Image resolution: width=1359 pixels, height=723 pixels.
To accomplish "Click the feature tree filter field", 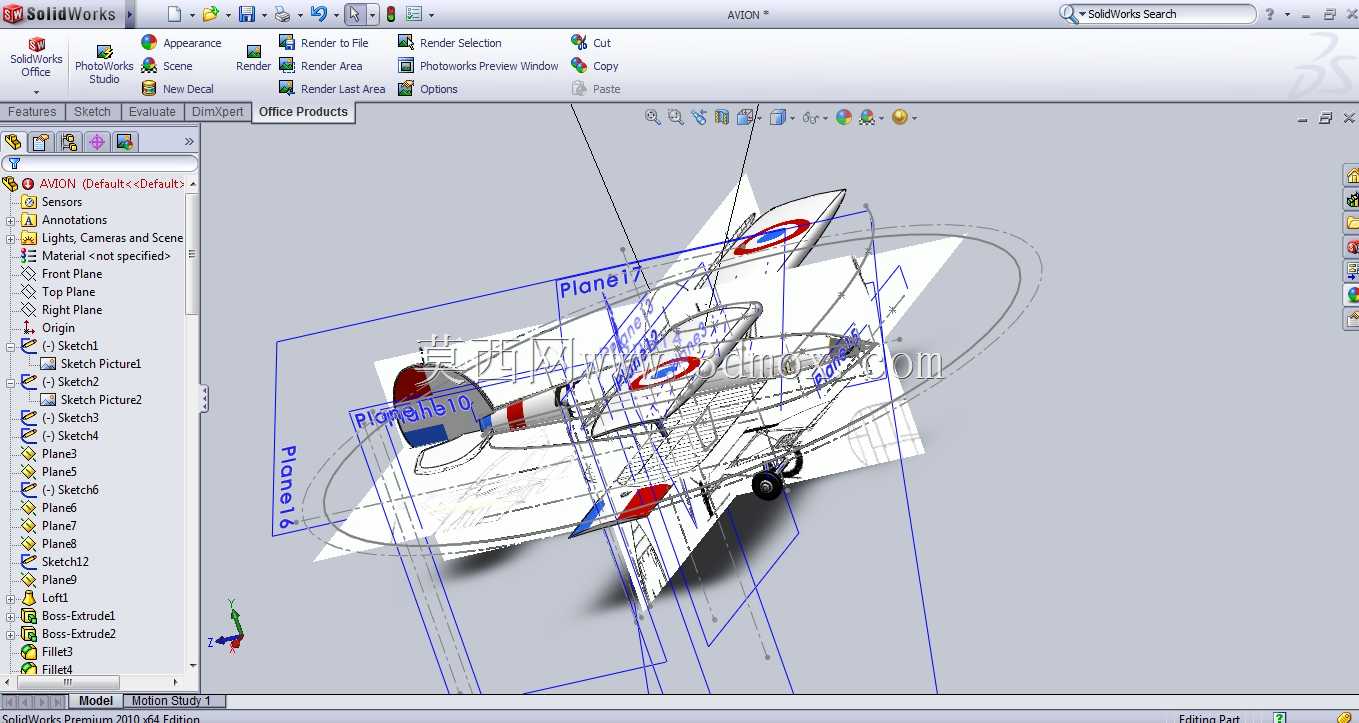I will [x=100, y=163].
